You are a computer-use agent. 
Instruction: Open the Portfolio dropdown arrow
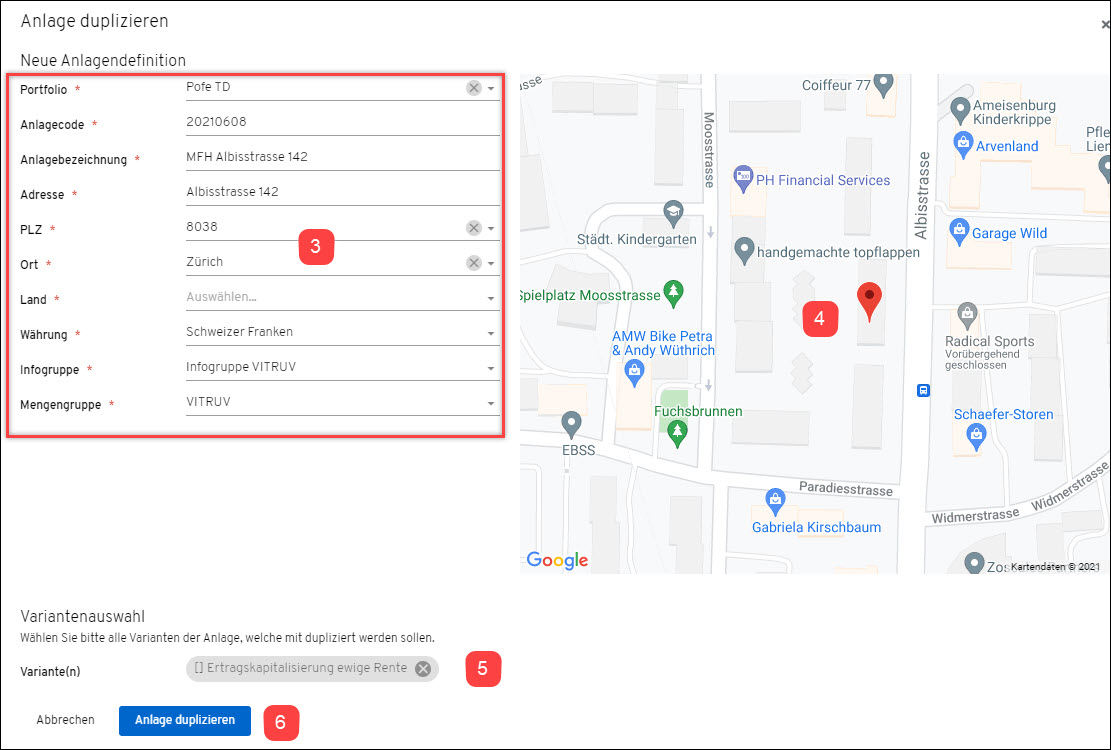[x=490, y=89]
